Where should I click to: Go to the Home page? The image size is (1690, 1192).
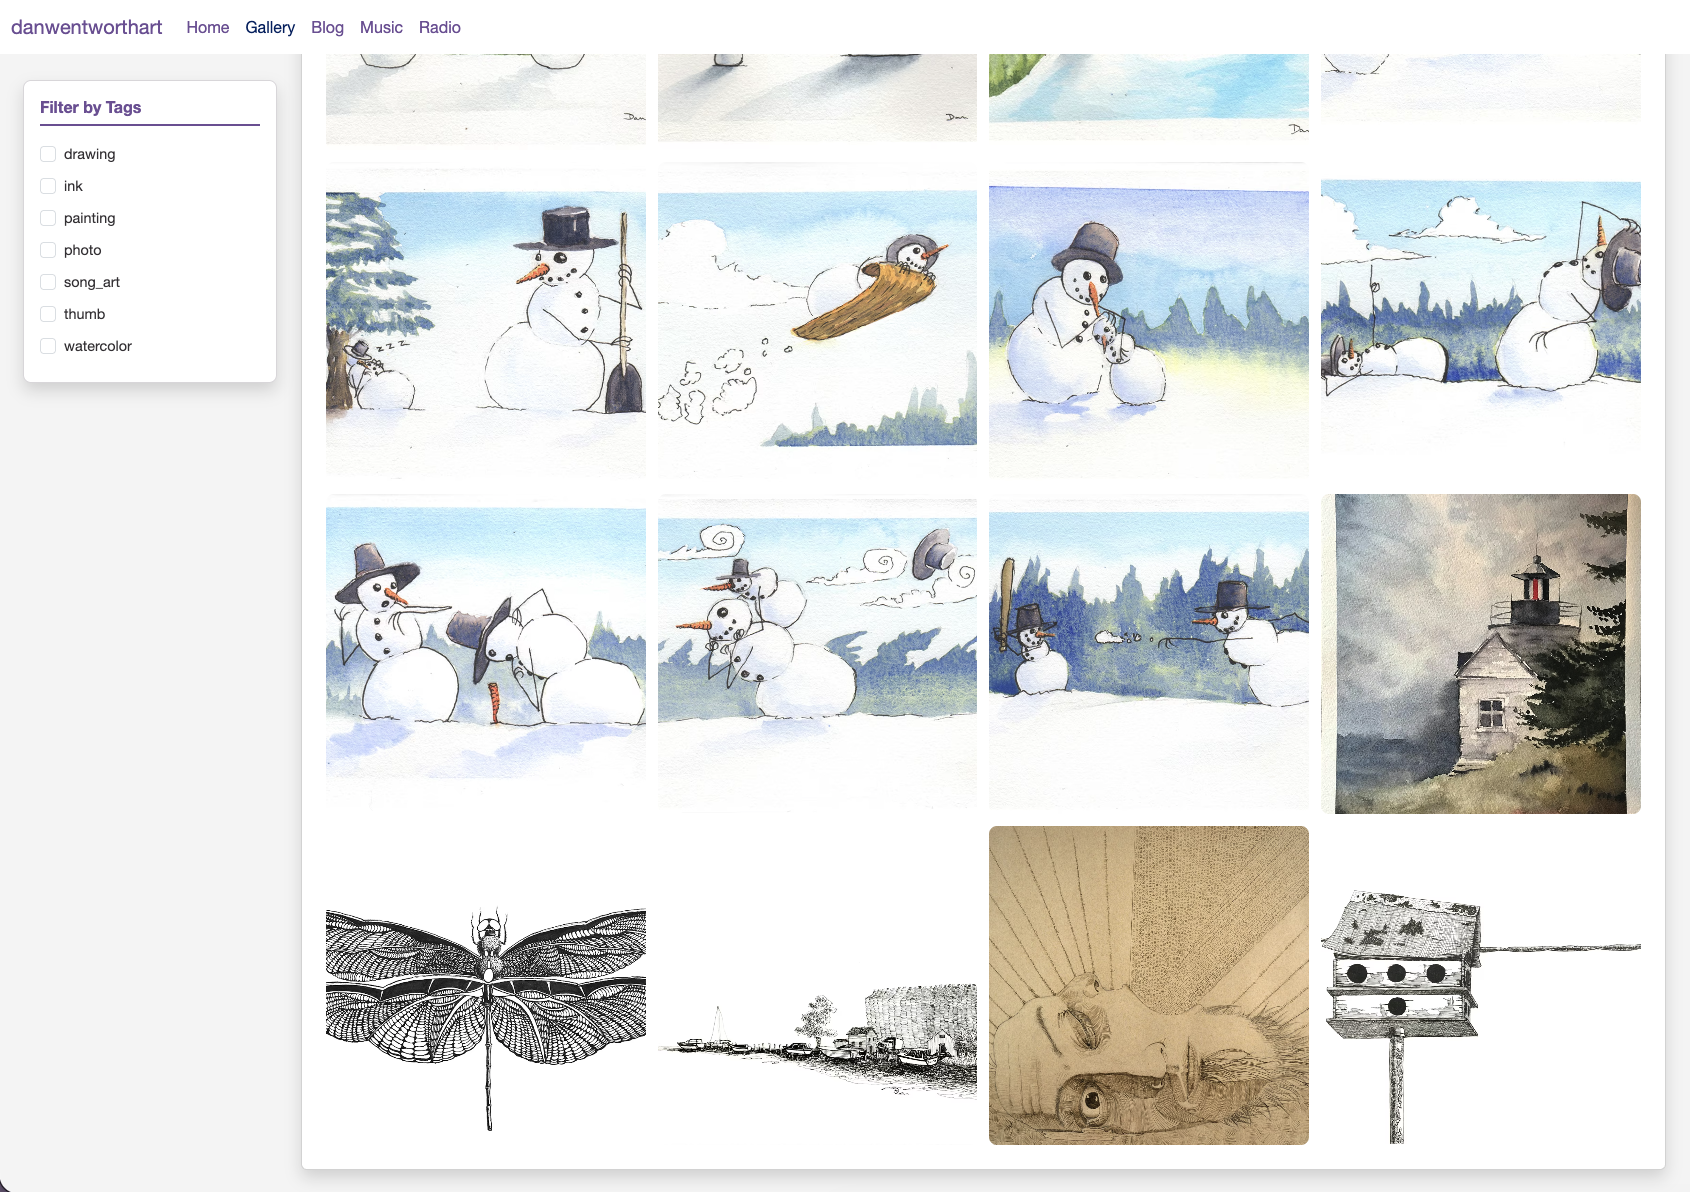tap(207, 27)
